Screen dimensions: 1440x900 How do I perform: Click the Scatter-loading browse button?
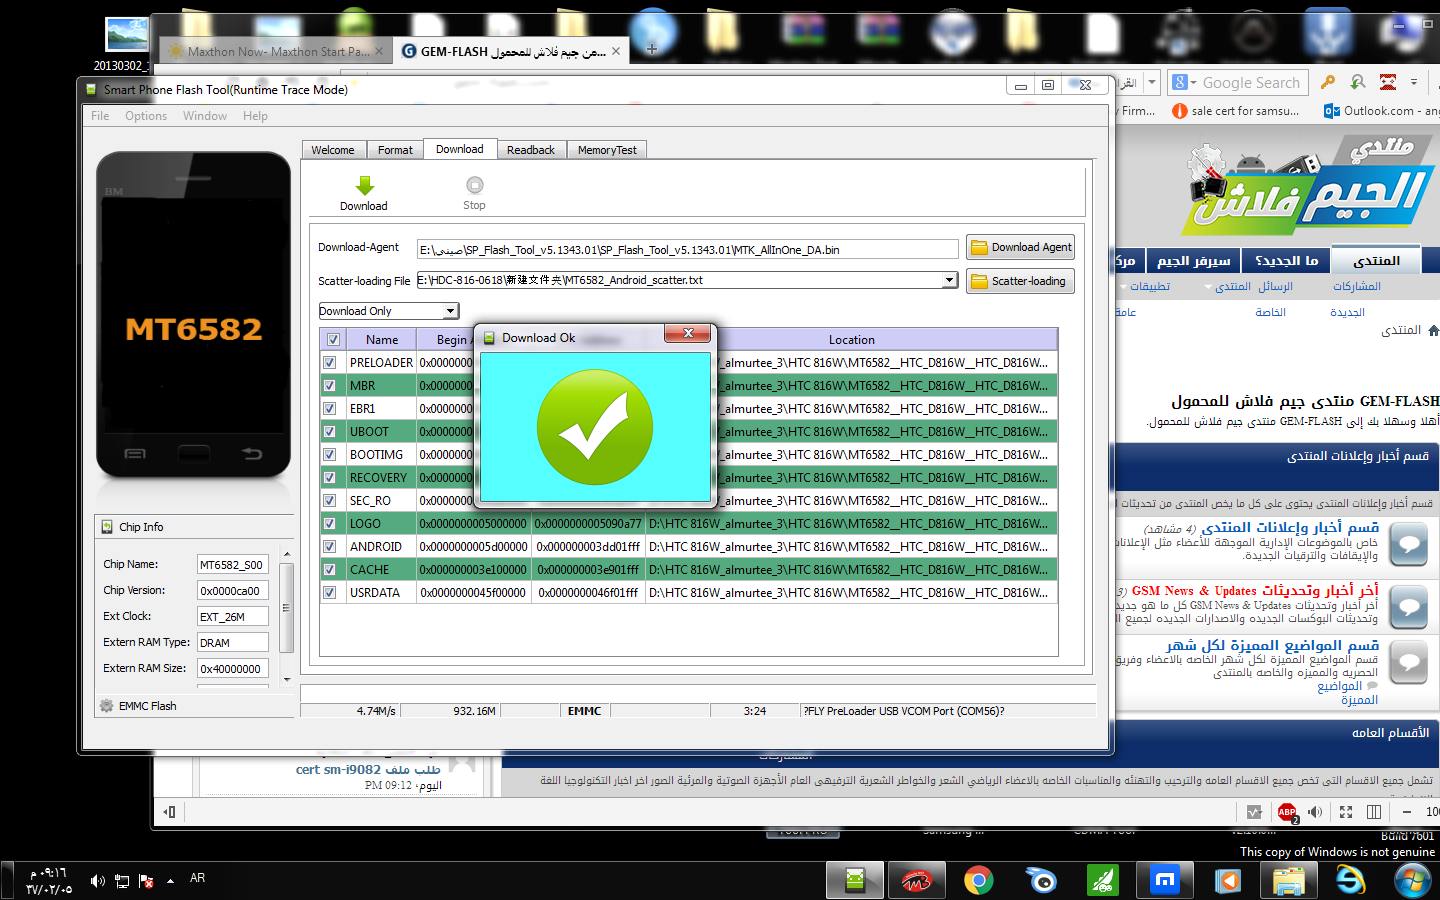click(x=1021, y=281)
